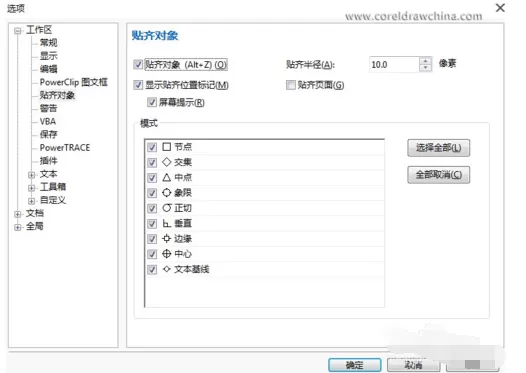
Task: Uncheck the 象限 mode checkbox
Action: click(x=152, y=193)
